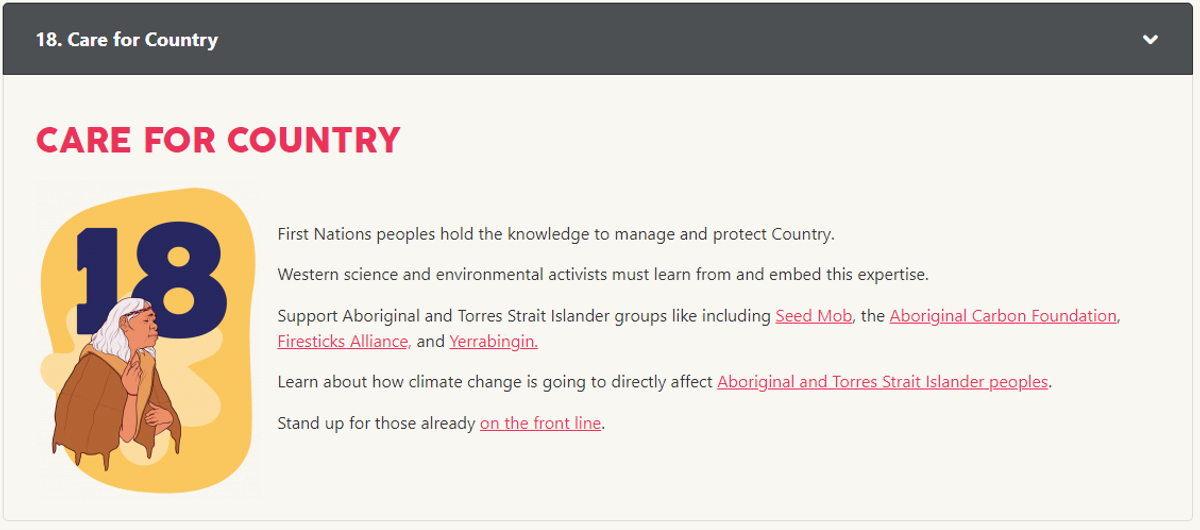
Task: Click the "Learn about how climate change" text
Action: [x=495, y=382]
